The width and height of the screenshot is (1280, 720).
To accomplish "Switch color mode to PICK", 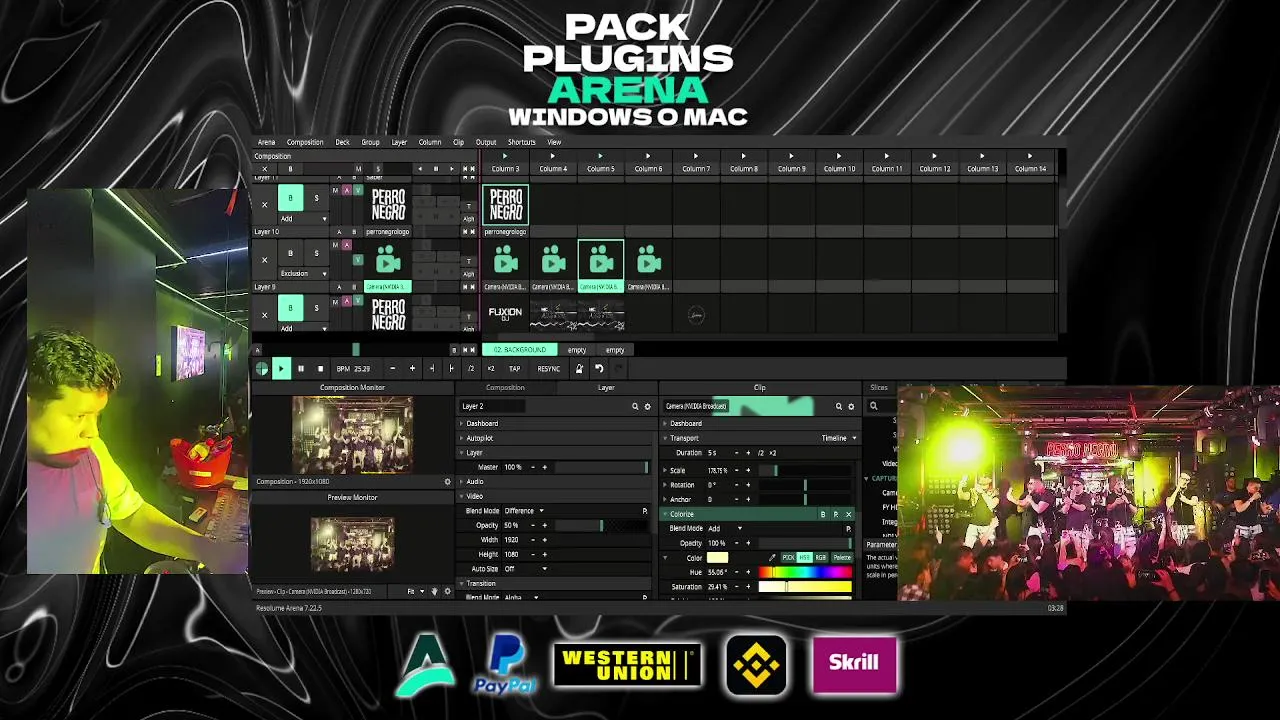I will point(788,558).
